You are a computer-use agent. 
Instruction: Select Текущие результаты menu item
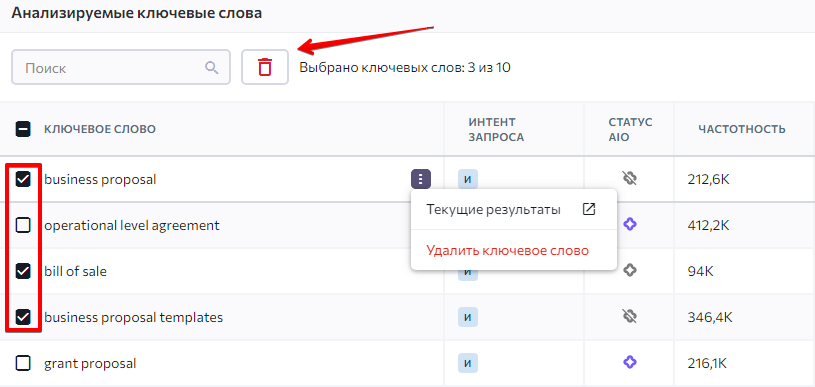pos(514,210)
